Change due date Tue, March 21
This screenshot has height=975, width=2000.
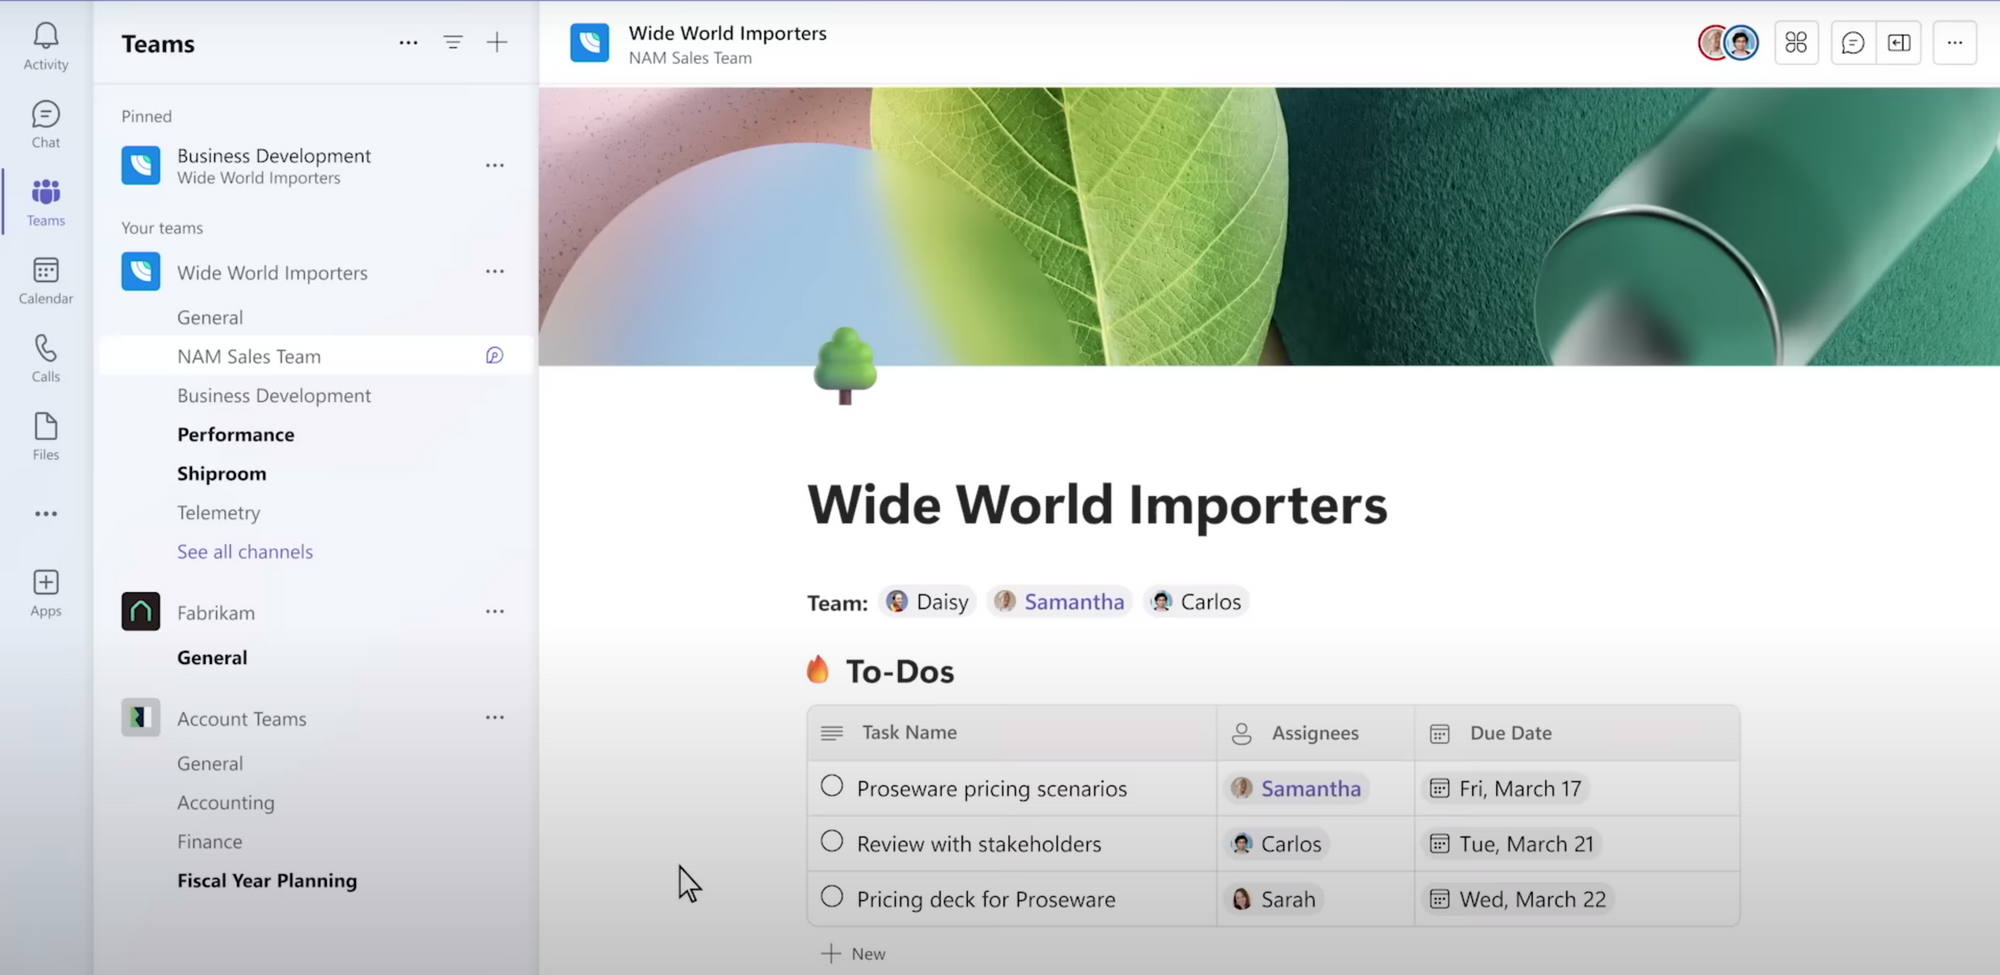pos(1512,844)
